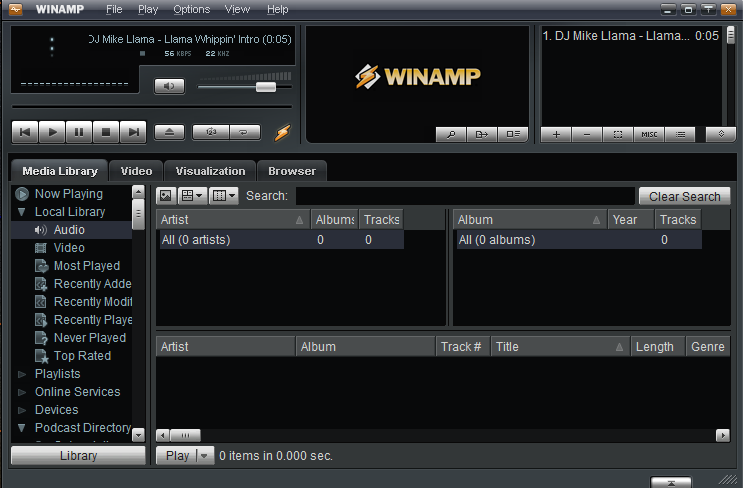Click the arrow-out icon in the Winamp logo panel
The image size is (743, 488).
(481, 135)
